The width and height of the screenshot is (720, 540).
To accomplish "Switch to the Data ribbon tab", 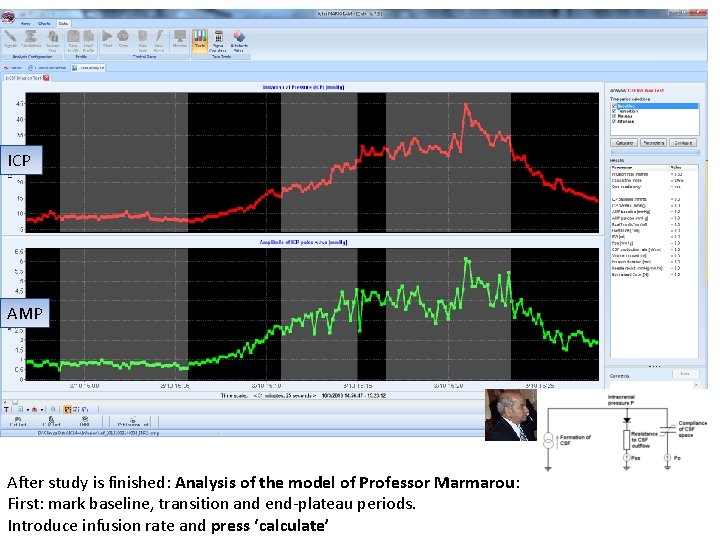I will pyautogui.click(x=63, y=23).
